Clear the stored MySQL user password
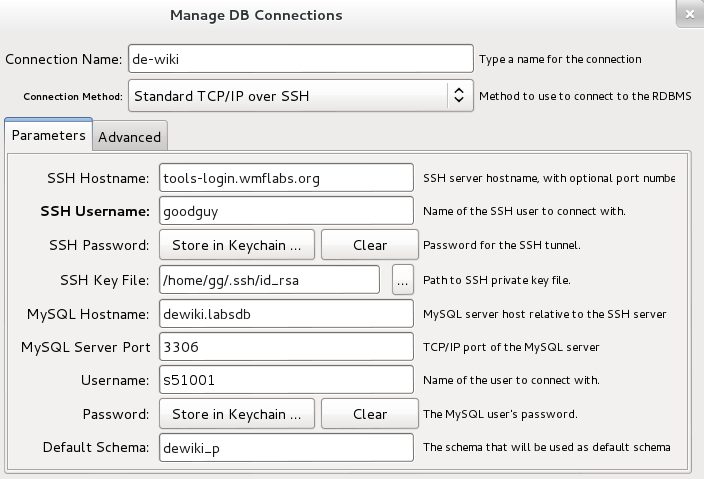The width and height of the screenshot is (704, 479). pos(370,414)
